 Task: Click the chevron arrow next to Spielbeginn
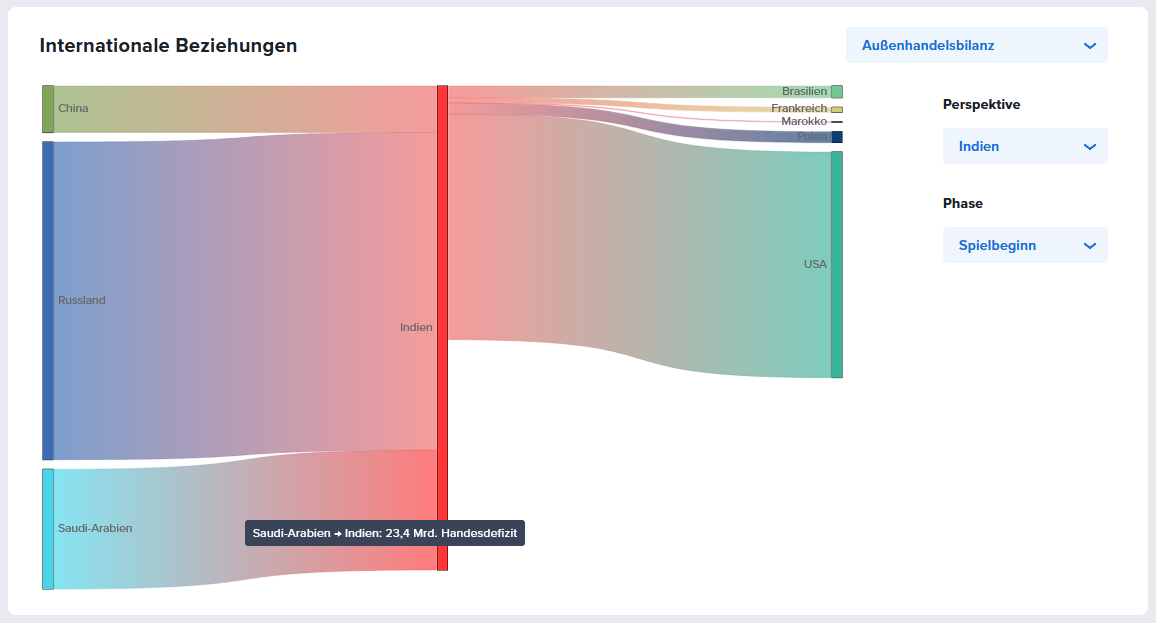(1090, 246)
